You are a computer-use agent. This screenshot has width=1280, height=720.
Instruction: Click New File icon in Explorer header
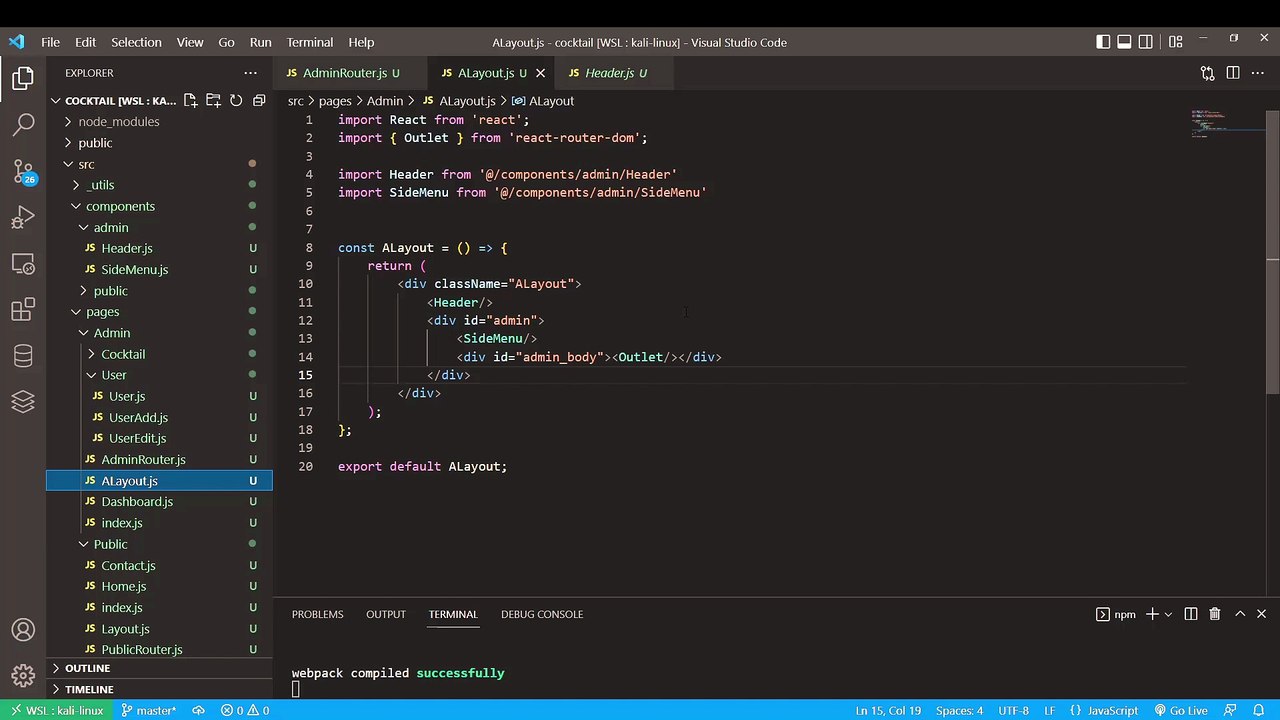click(x=190, y=100)
